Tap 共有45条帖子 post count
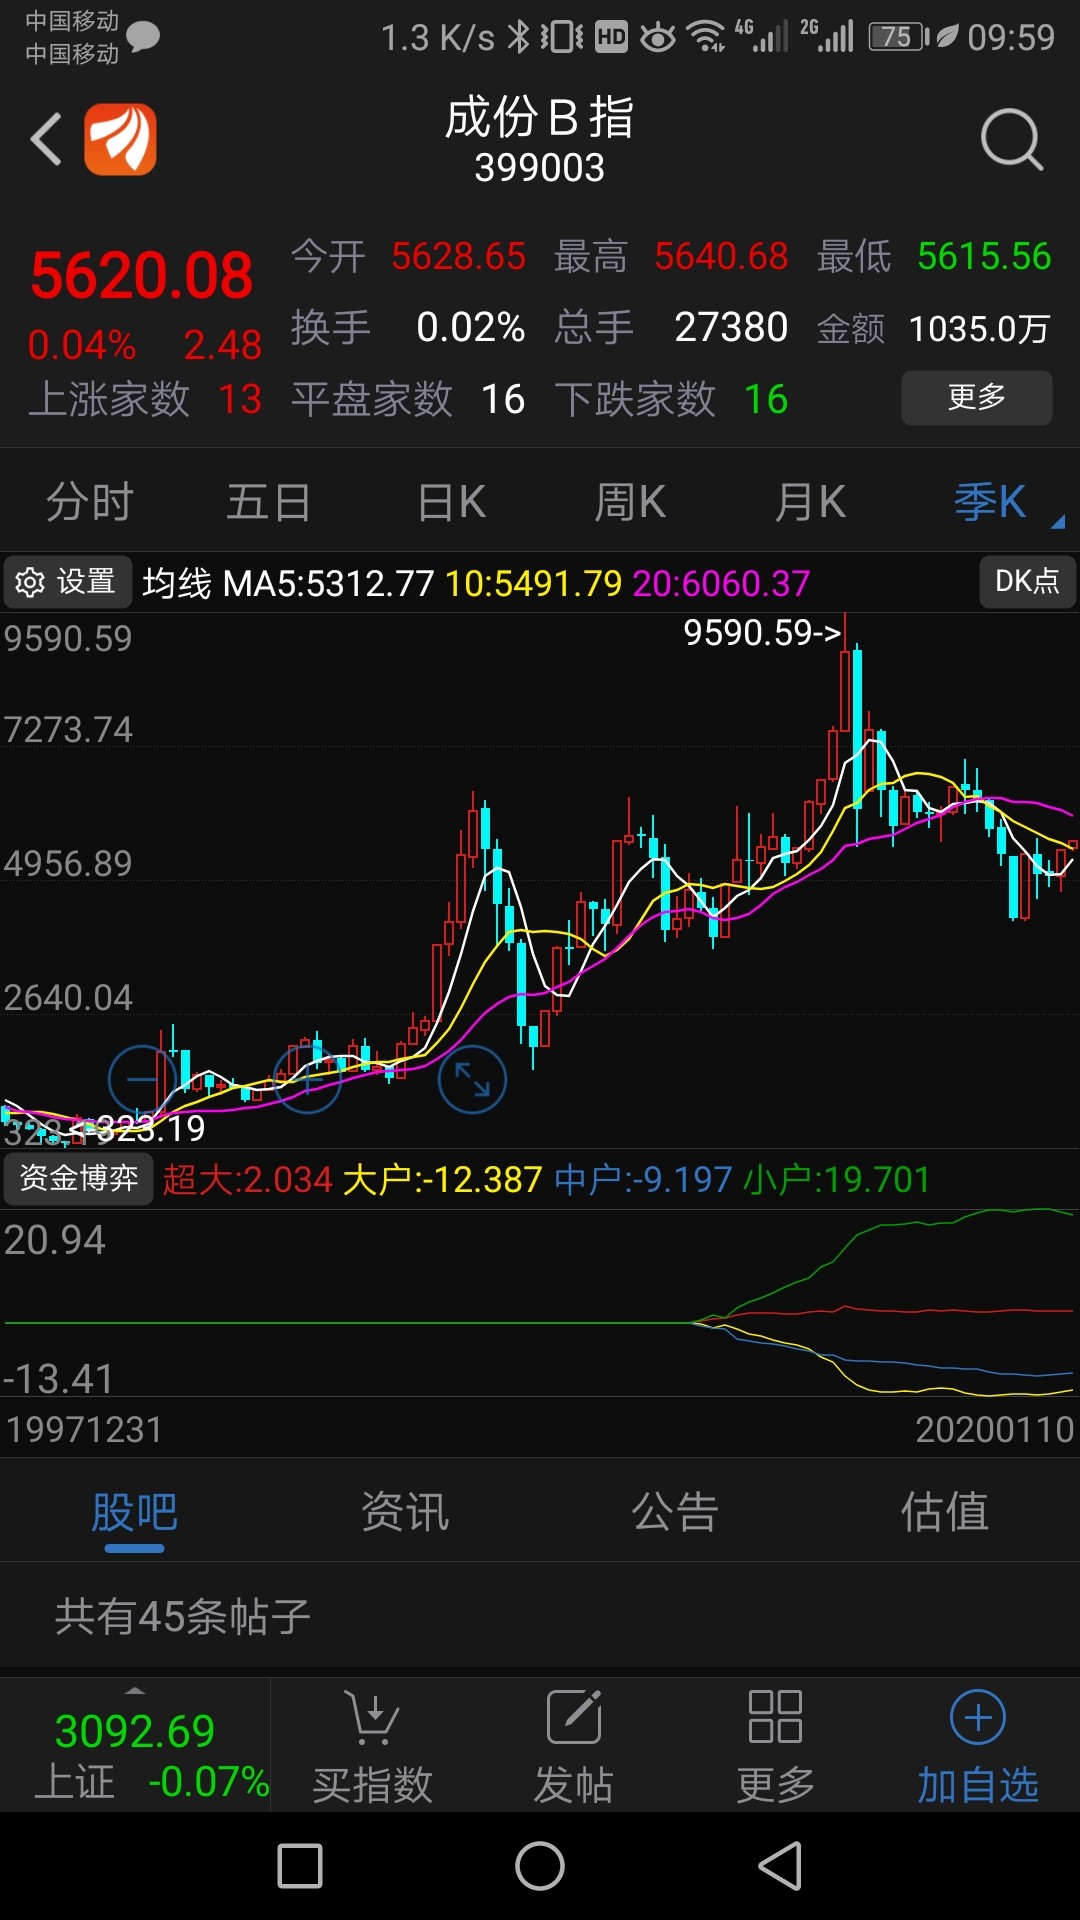Screen dimensions: 1080x1920 pyautogui.click(x=183, y=1616)
